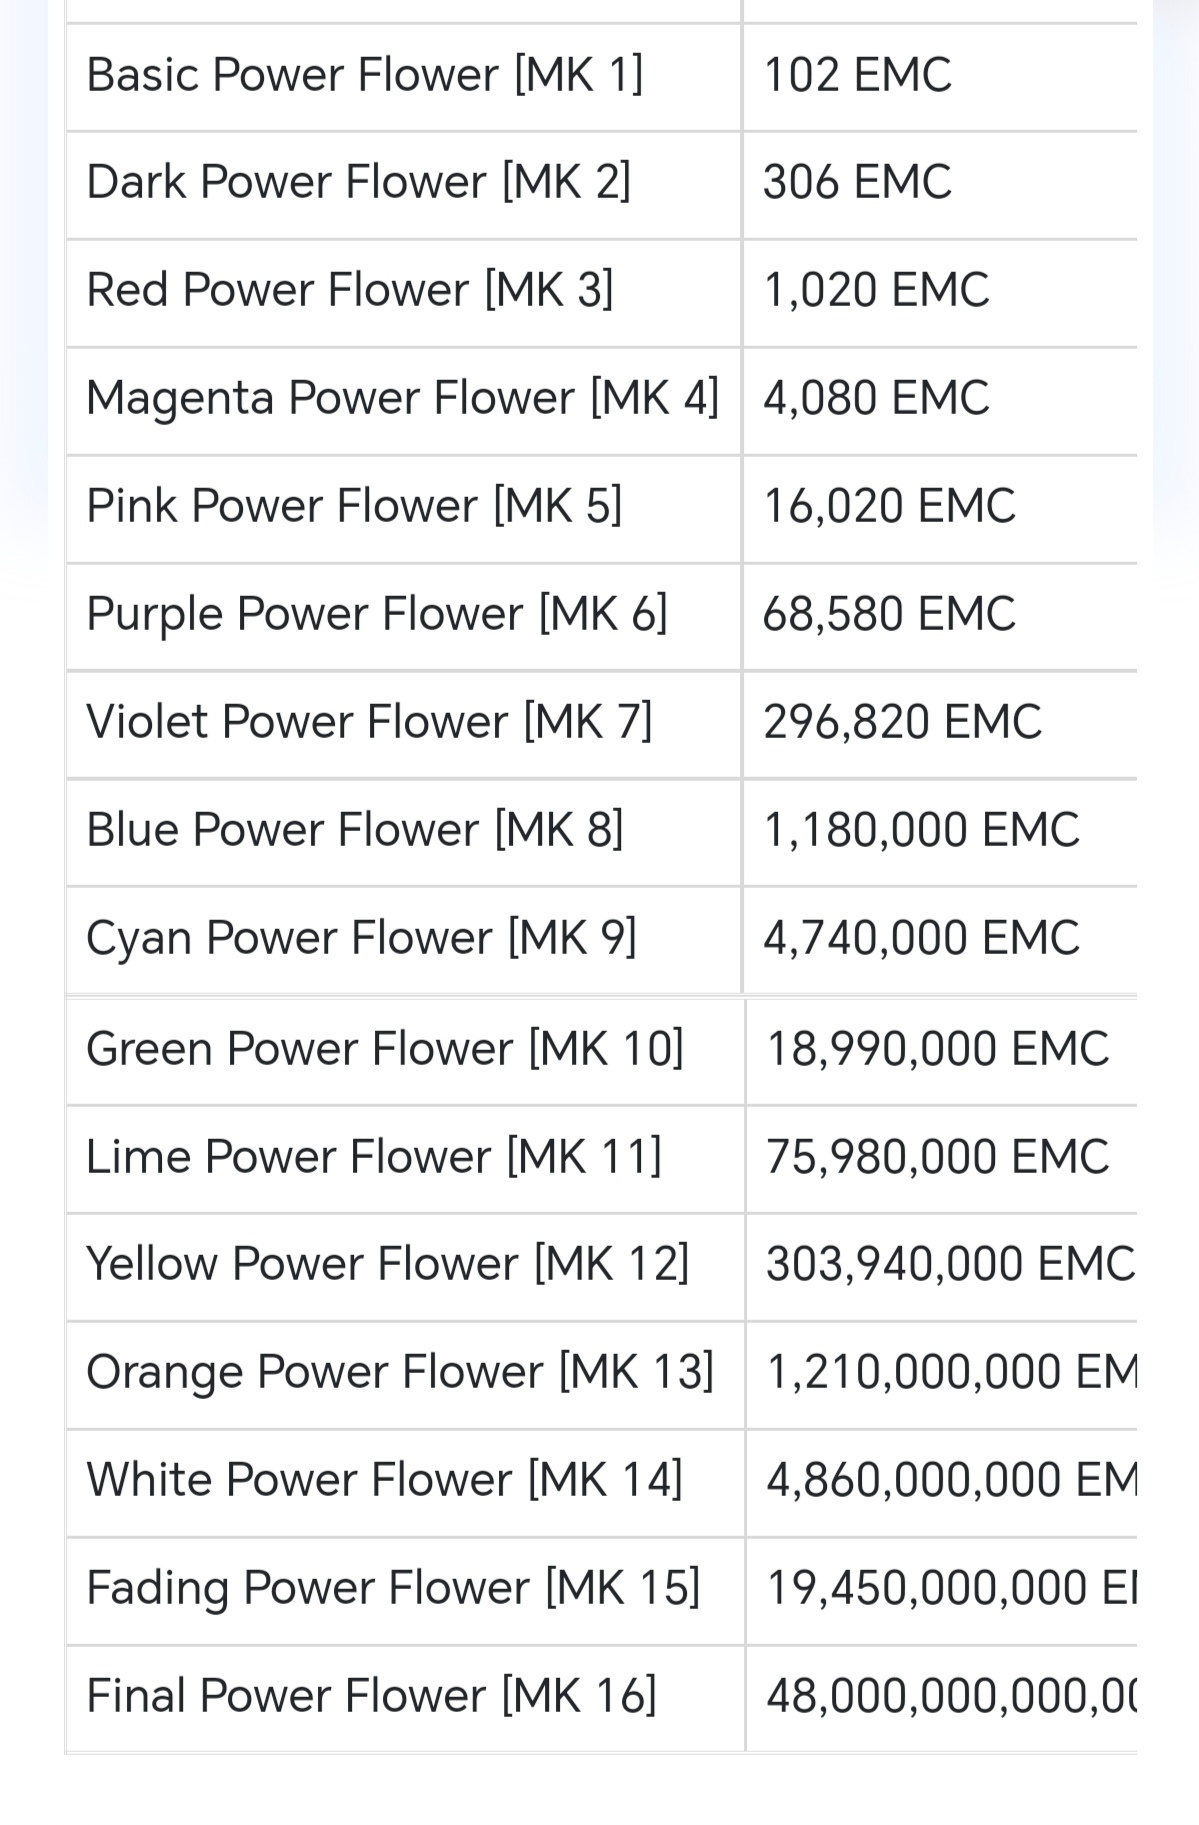
Task: Select the Blue Power Flower [MK 8] cell
Action: pos(404,833)
